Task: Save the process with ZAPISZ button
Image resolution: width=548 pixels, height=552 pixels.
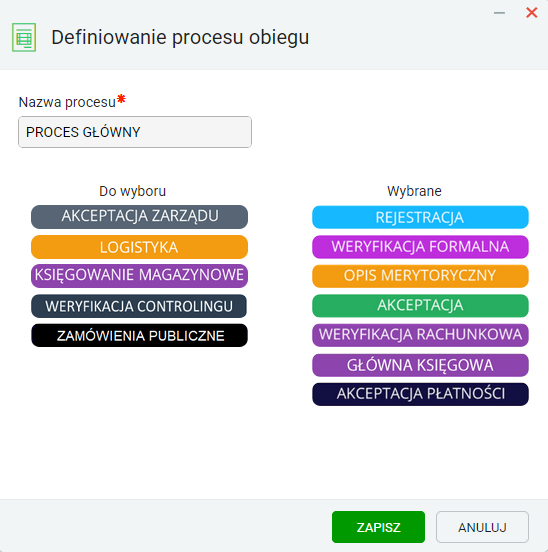Action: (x=378, y=527)
